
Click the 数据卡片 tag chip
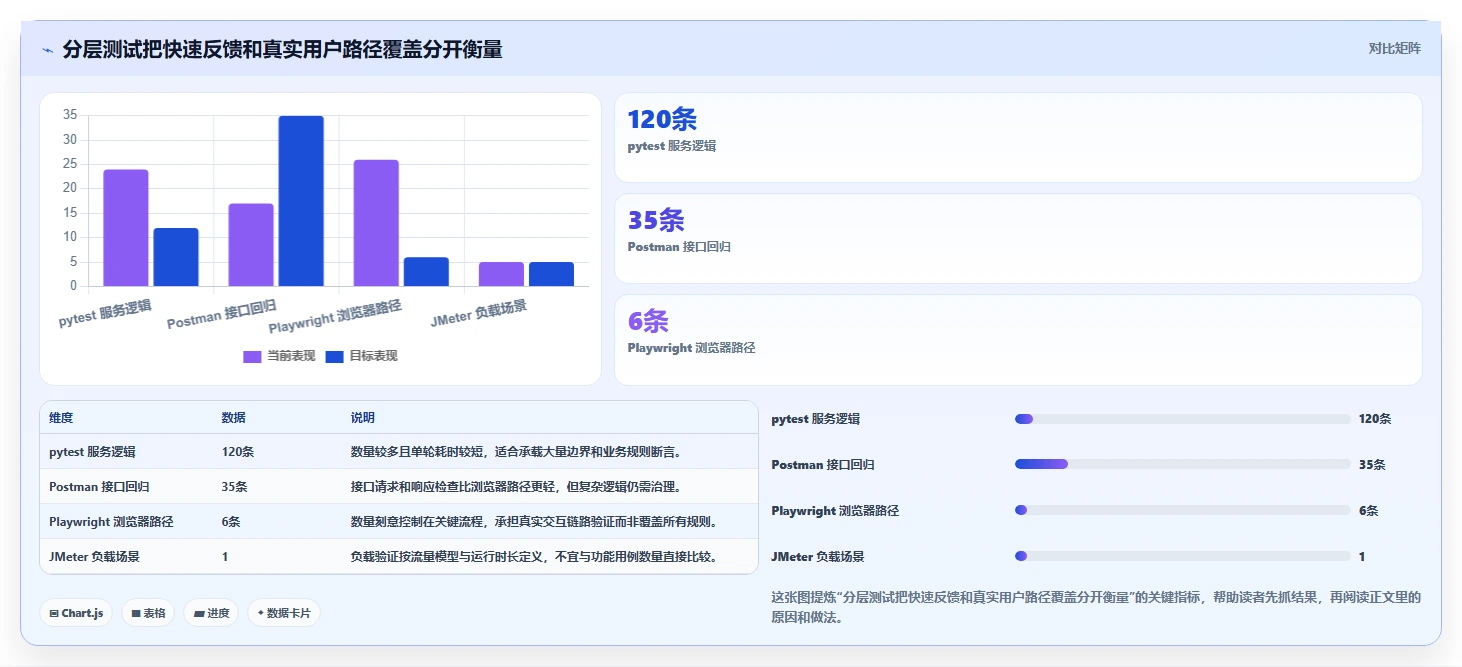pyautogui.click(x=284, y=613)
